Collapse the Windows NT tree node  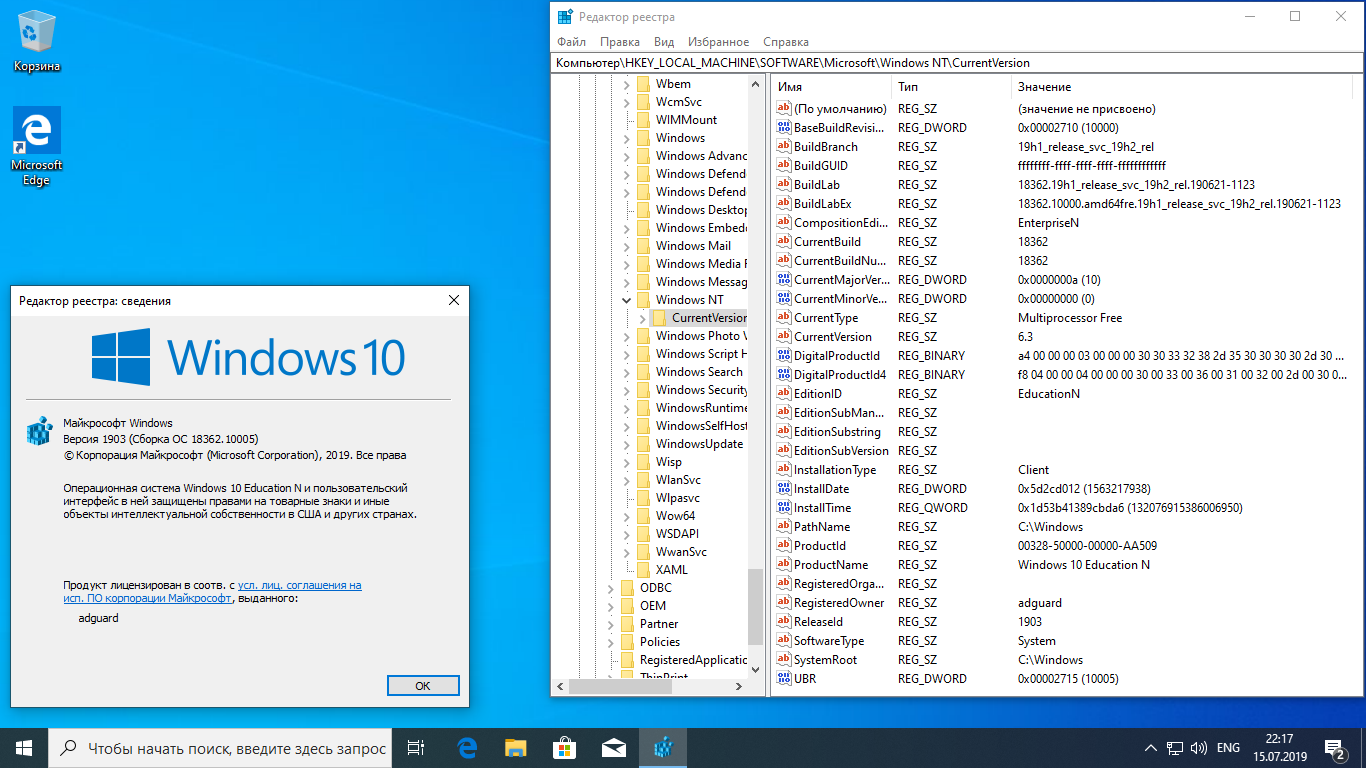pos(627,300)
